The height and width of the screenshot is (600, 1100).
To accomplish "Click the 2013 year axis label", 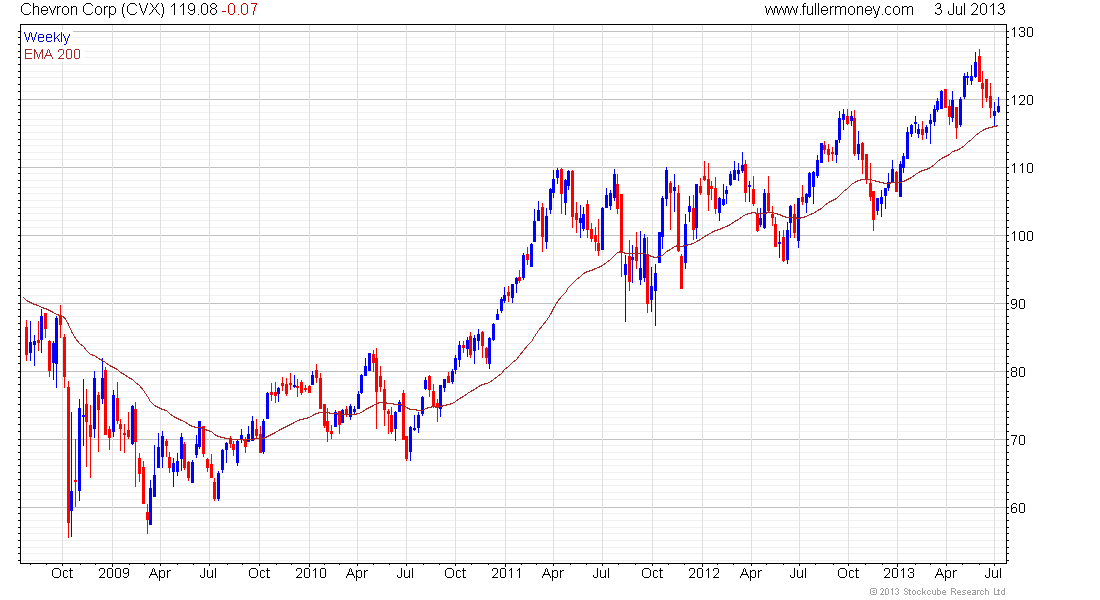I will pos(899,573).
